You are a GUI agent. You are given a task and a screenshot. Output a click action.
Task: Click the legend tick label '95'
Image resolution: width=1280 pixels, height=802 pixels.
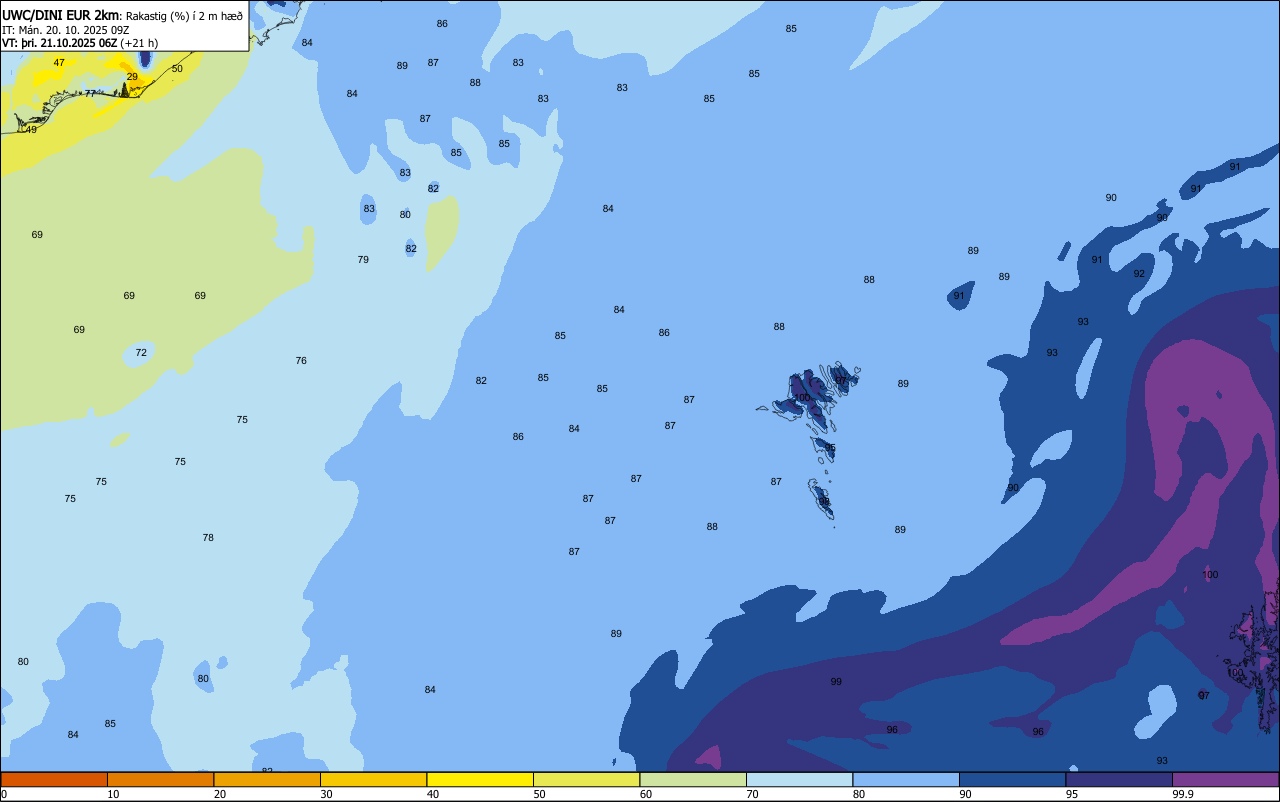pos(1073,794)
